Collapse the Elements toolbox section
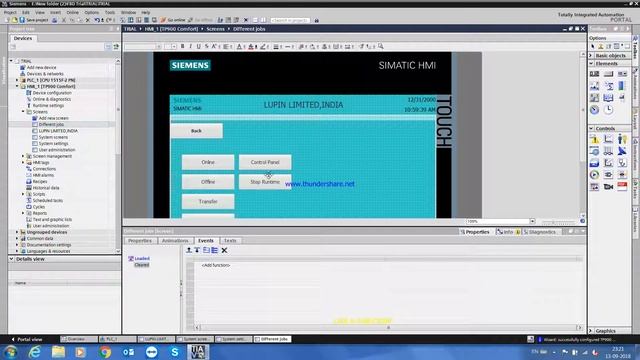This screenshot has width=640, height=360. [x=591, y=64]
